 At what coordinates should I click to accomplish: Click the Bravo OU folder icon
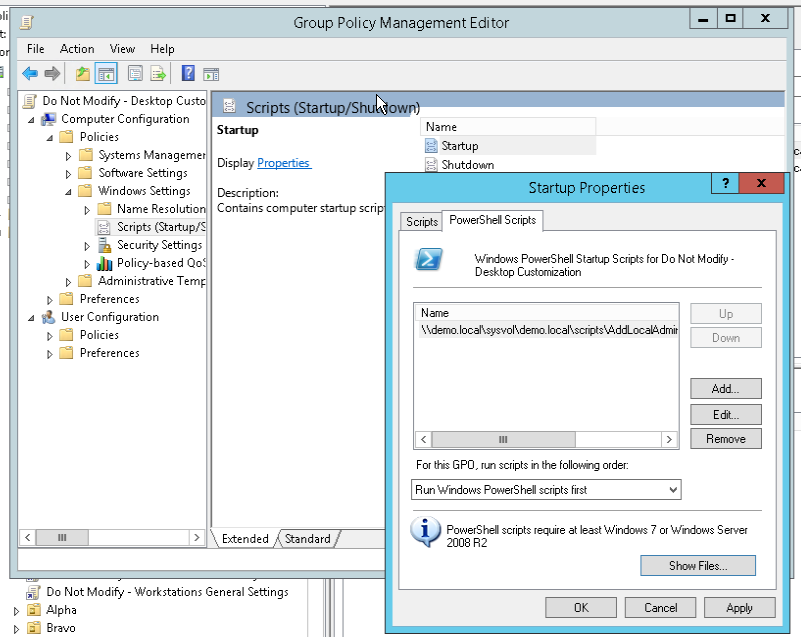(x=34, y=628)
